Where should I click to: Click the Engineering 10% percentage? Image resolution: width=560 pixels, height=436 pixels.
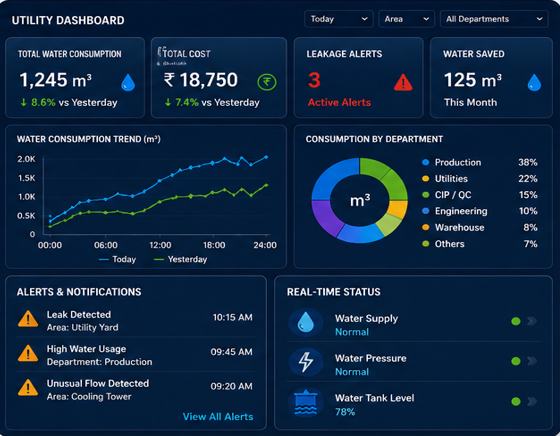point(528,211)
